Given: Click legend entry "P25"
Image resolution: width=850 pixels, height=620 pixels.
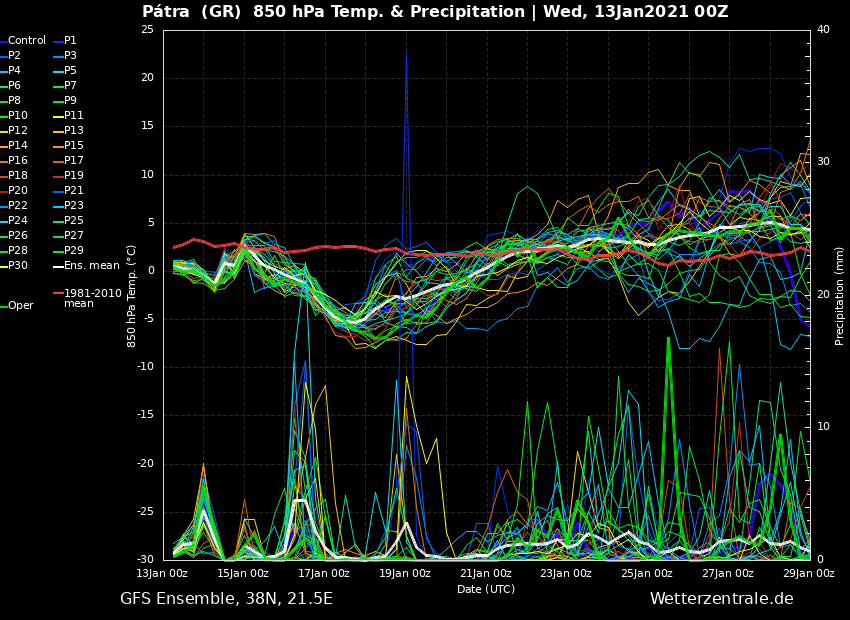Looking at the screenshot, I should coord(69,221).
